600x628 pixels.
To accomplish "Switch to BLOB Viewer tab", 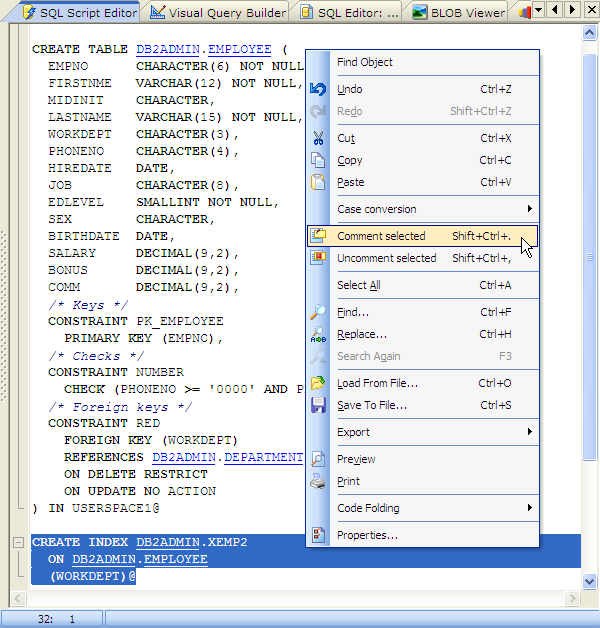I will point(459,12).
